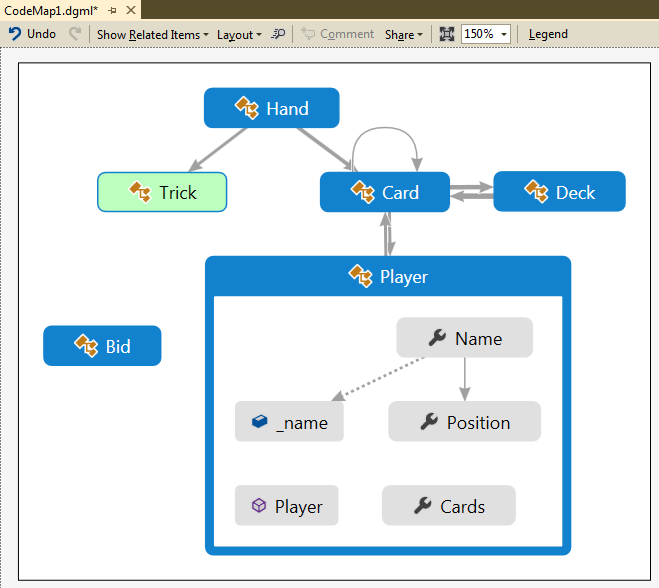Viewport: 659px width, 588px height.
Task: Select the _name field node
Action: (x=289, y=422)
